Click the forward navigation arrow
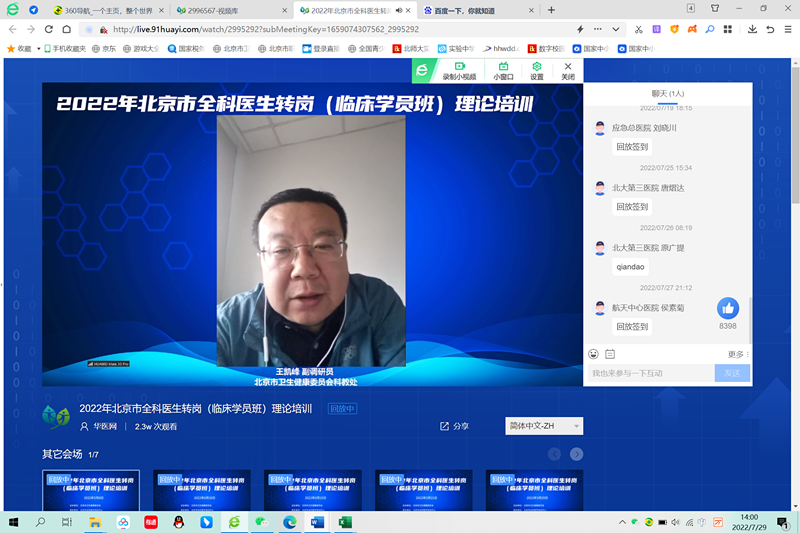This screenshot has height=533, width=800. point(31,29)
